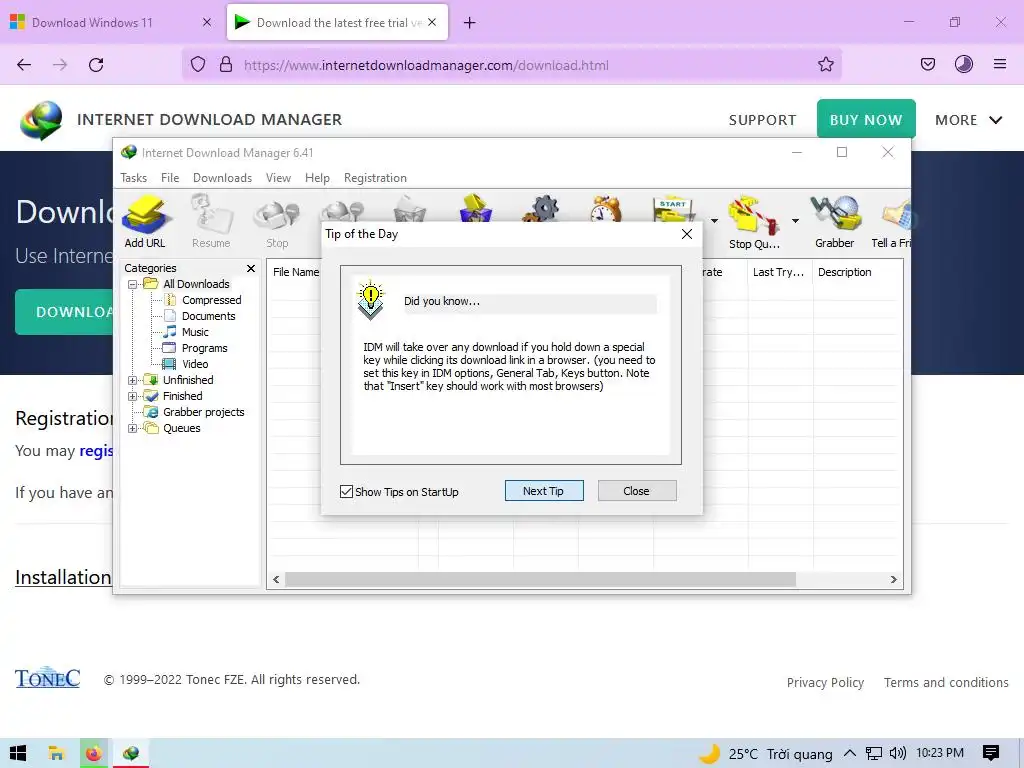Click the Scheduler alarm clock icon
Image resolution: width=1024 pixels, height=768 pixels.
(x=606, y=209)
